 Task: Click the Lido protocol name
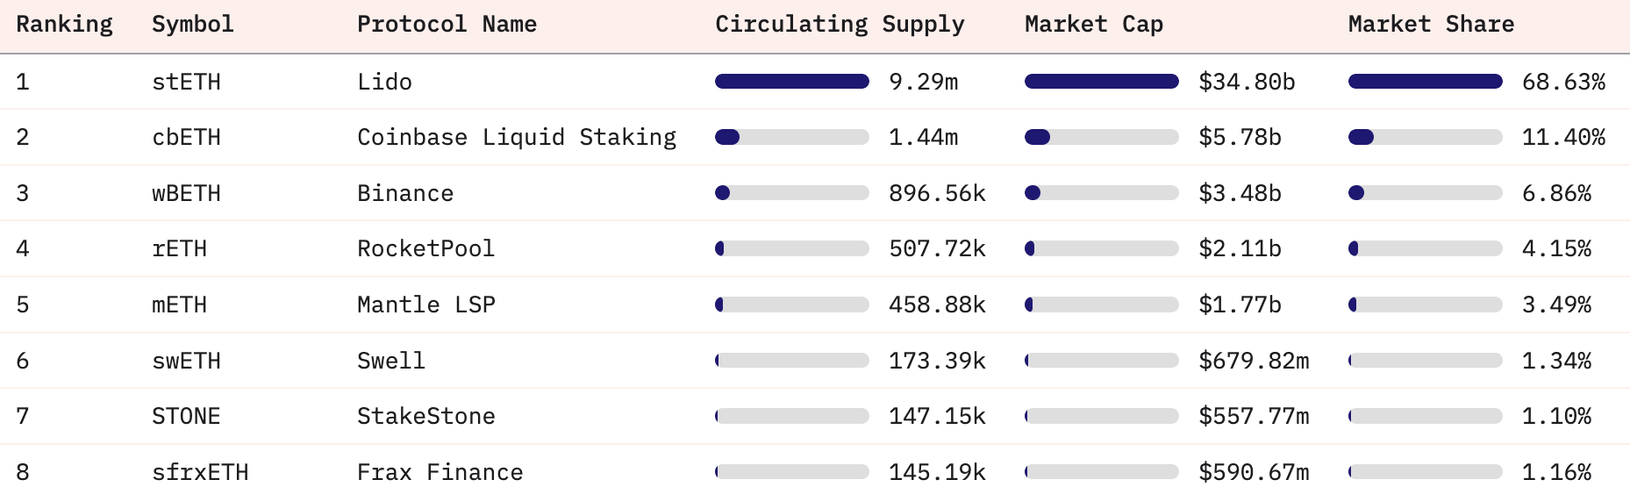click(x=384, y=82)
